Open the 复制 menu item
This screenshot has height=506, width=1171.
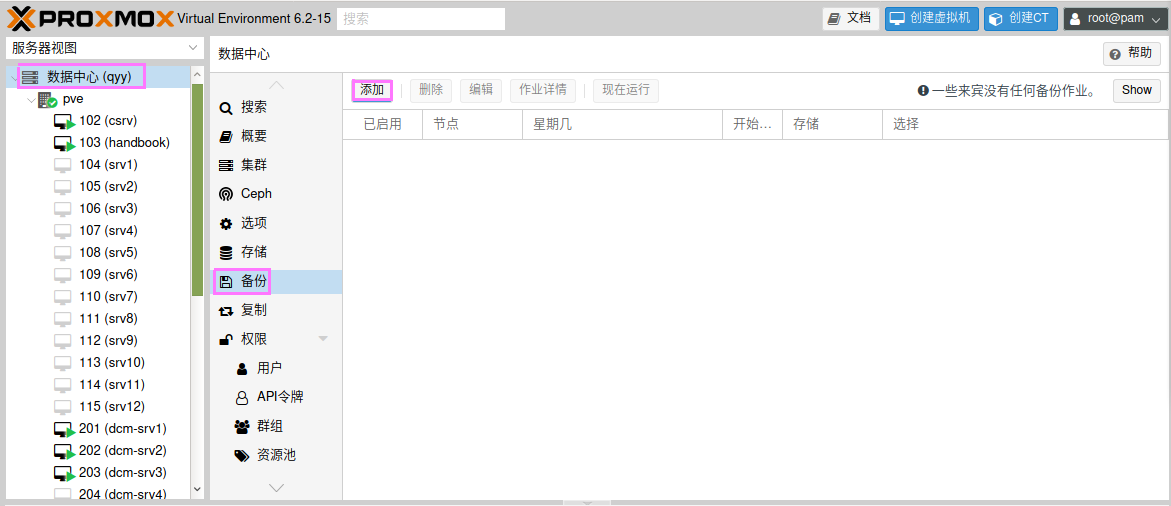276,310
